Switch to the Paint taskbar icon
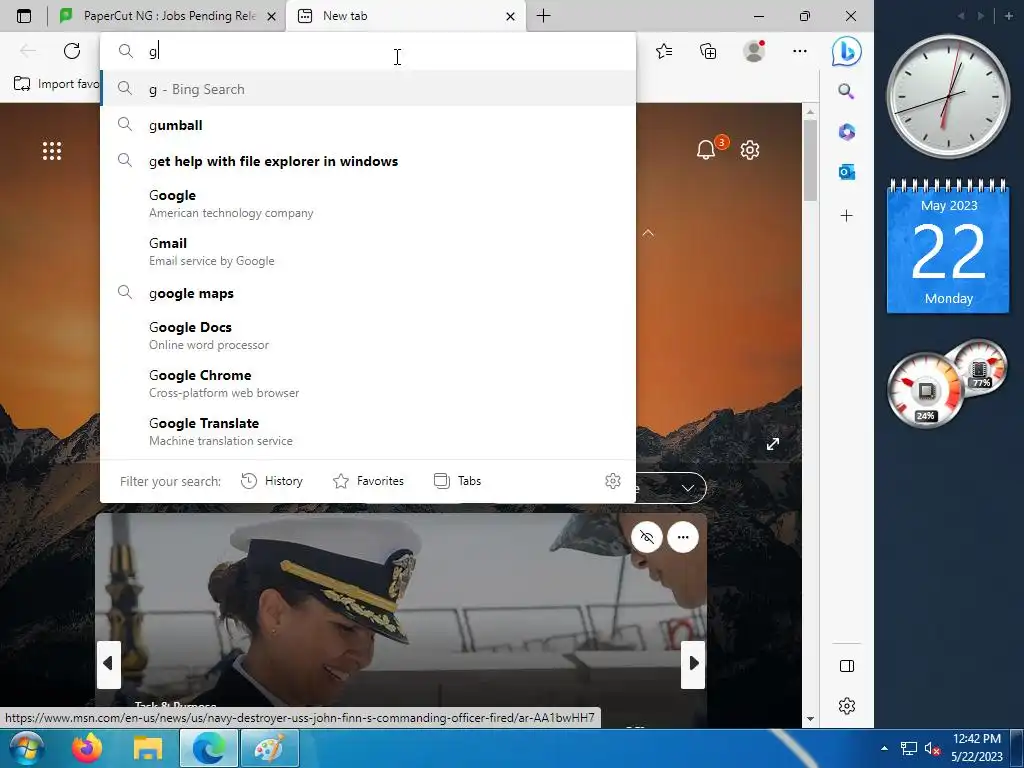This screenshot has height=768, width=1024. click(270, 748)
